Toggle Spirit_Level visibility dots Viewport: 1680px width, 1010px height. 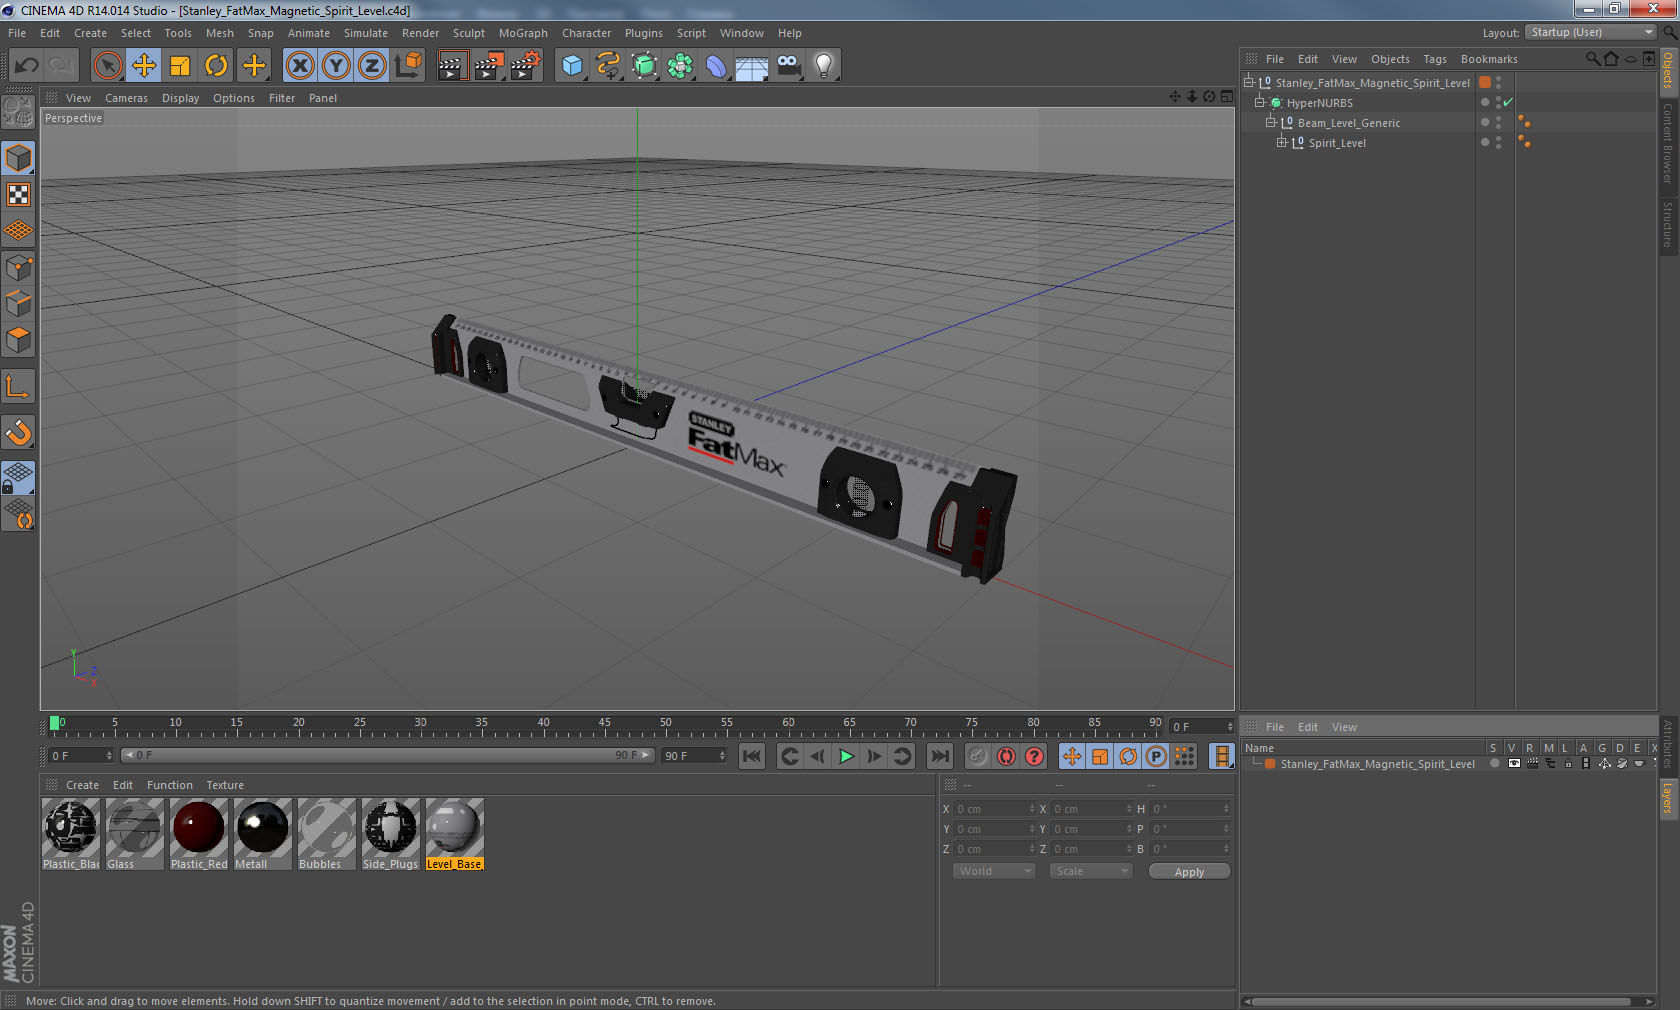[x=1498, y=143]
